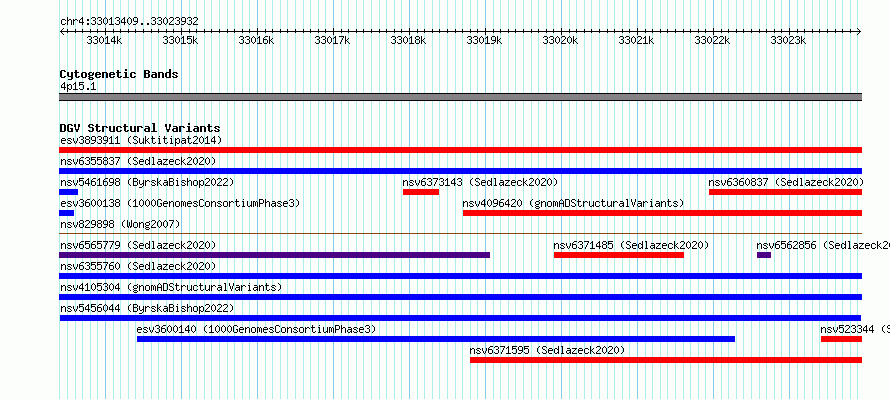The height and width of the screenshot is (399, 890).
Task: Click the 'nsv829898 (Wong2007)' label
Action: click(120, 224)
